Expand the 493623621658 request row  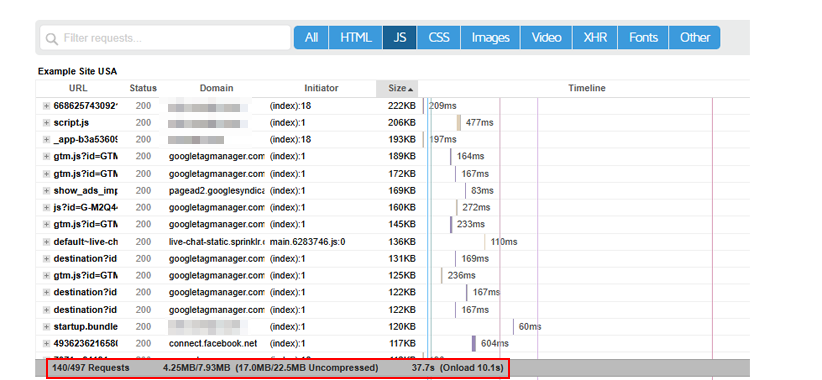(x=47, y=343)
